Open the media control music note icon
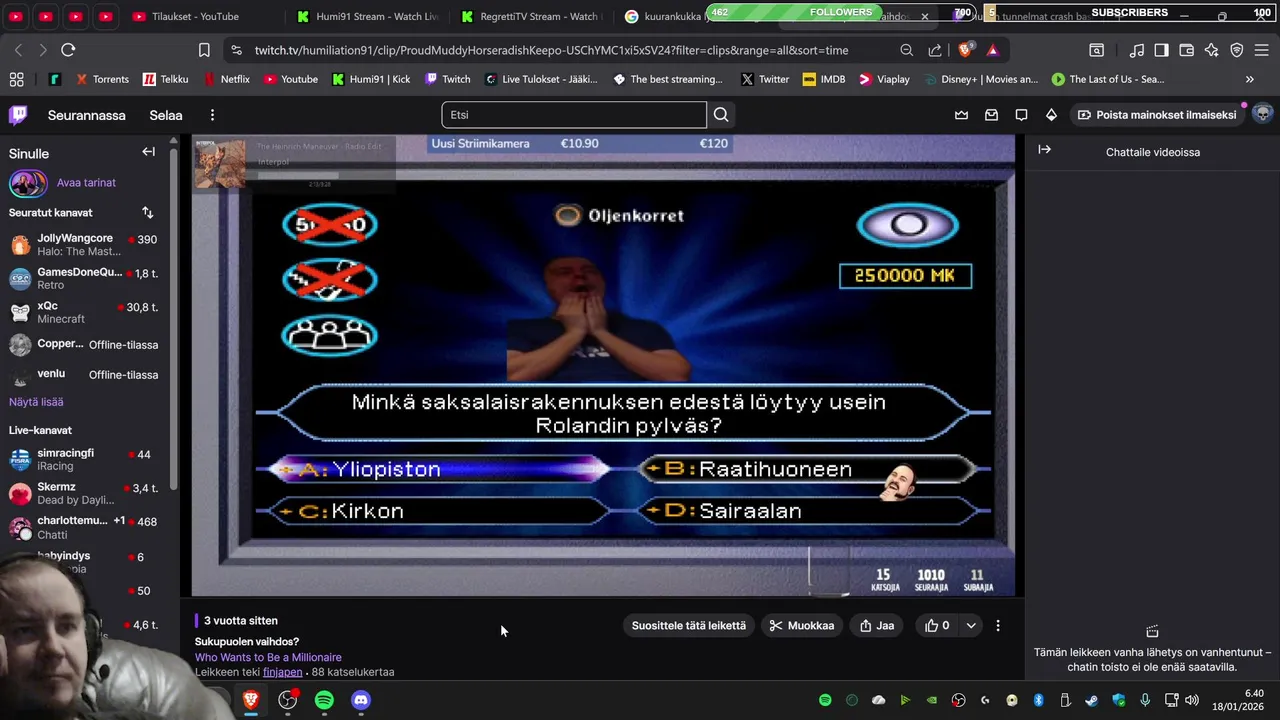The height and width of the screenshot is (720, 1280). click(x=1137, y=50)
